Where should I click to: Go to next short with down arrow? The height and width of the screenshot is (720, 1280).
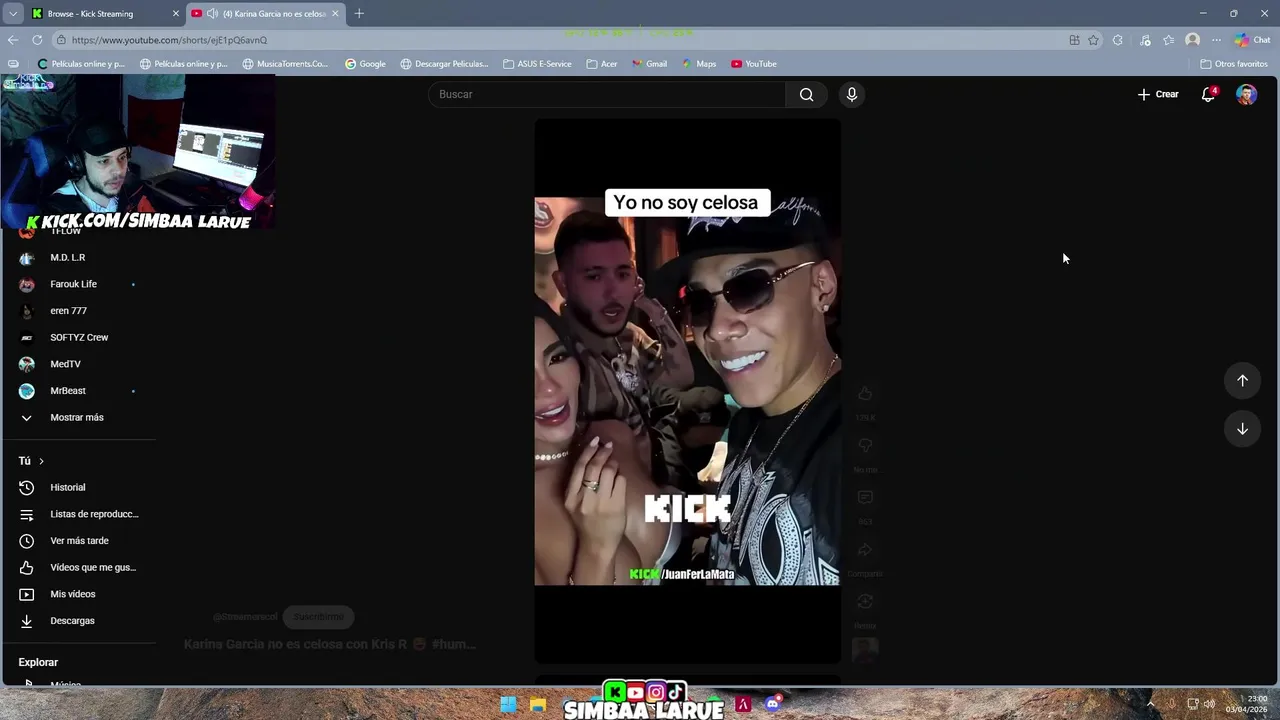1242,429
